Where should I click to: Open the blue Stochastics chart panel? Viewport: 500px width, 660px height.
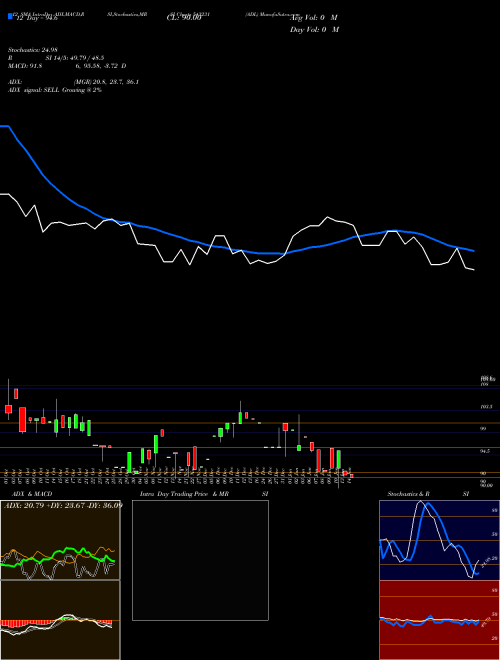pos(439,540)
